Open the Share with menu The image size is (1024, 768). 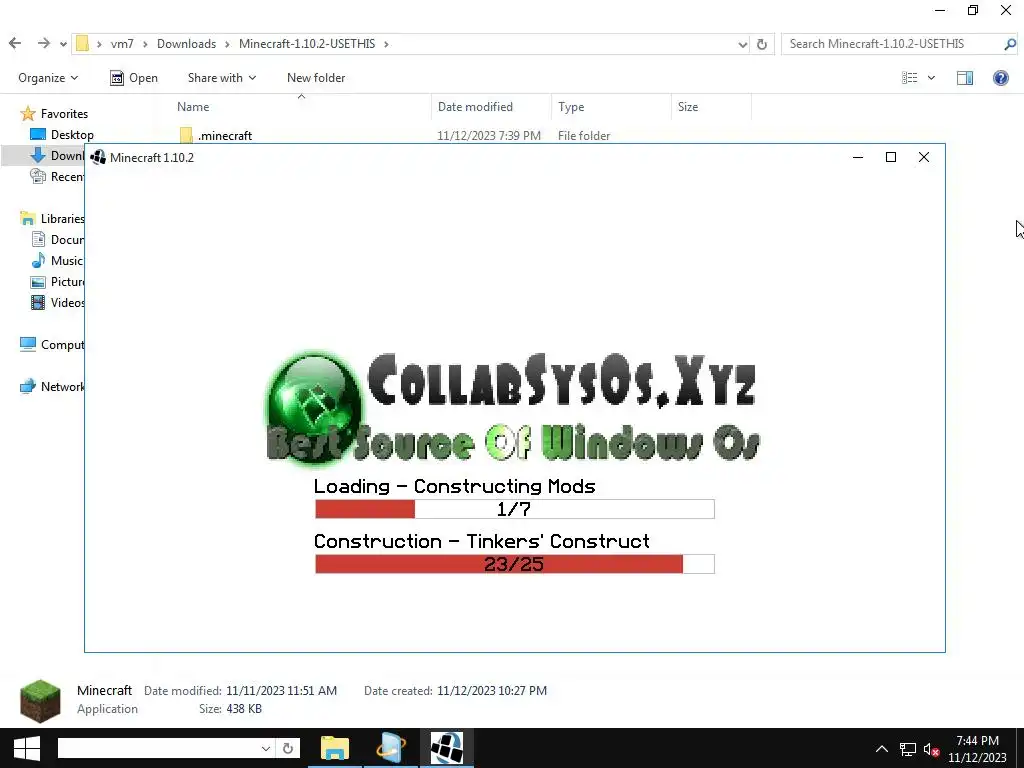[221, 78]
